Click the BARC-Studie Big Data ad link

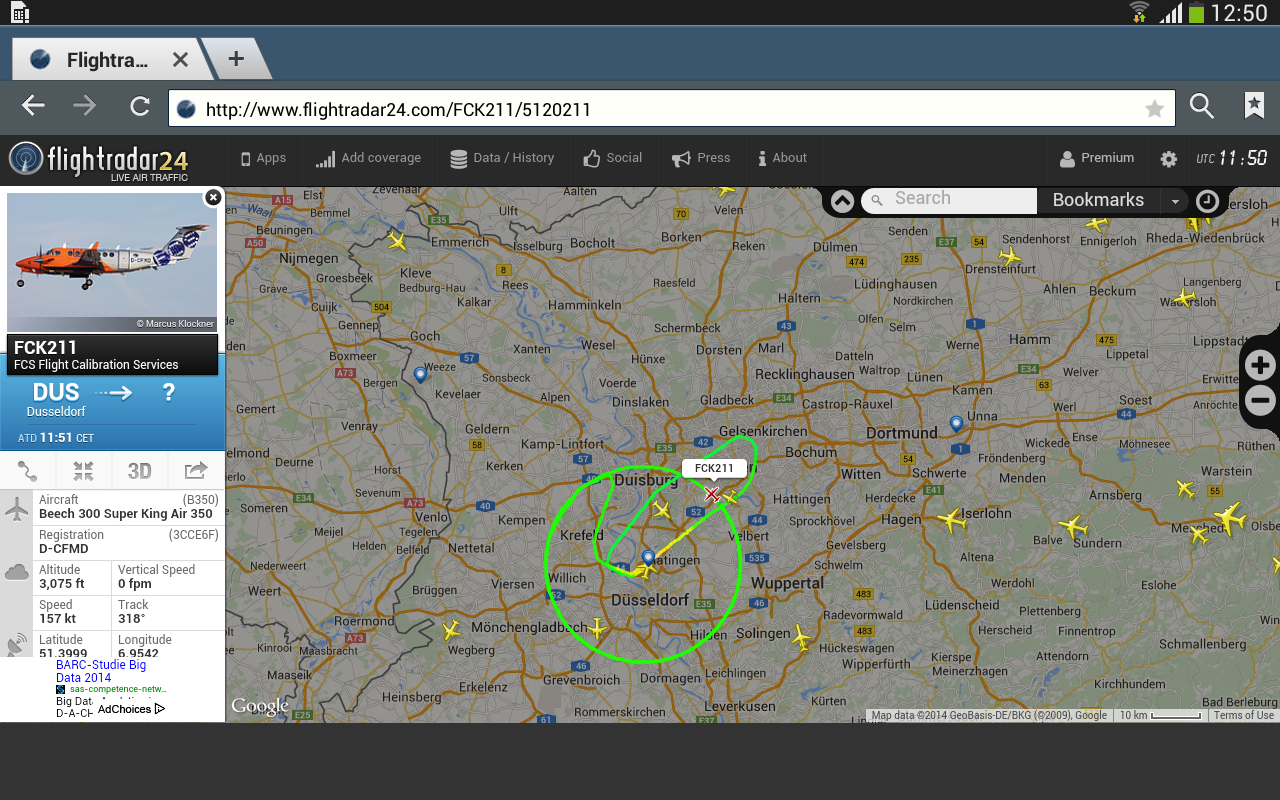[x=101, y=671]
